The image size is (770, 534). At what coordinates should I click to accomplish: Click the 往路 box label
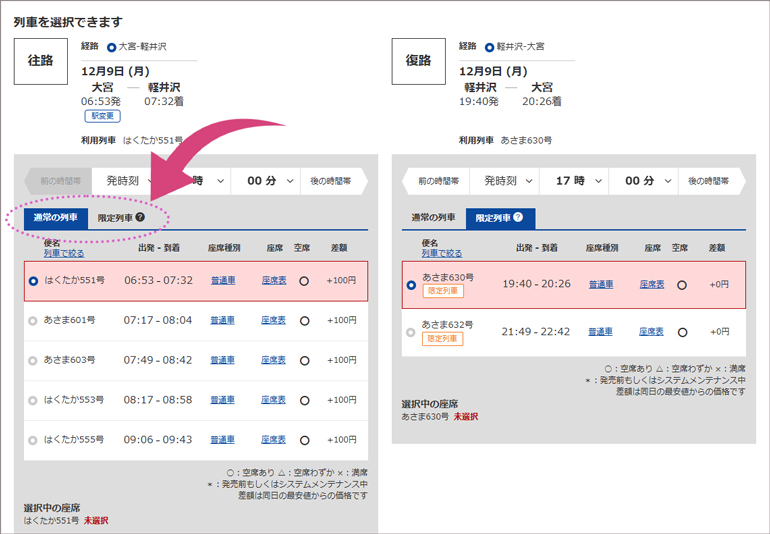pyautogui.click(x=40, y=61)
